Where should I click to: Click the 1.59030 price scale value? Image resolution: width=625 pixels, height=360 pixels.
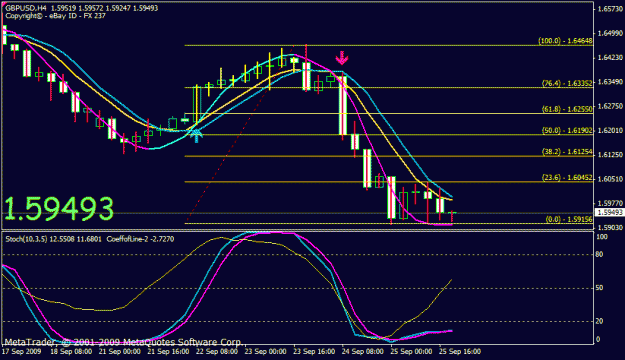click(x=610, y=227)
